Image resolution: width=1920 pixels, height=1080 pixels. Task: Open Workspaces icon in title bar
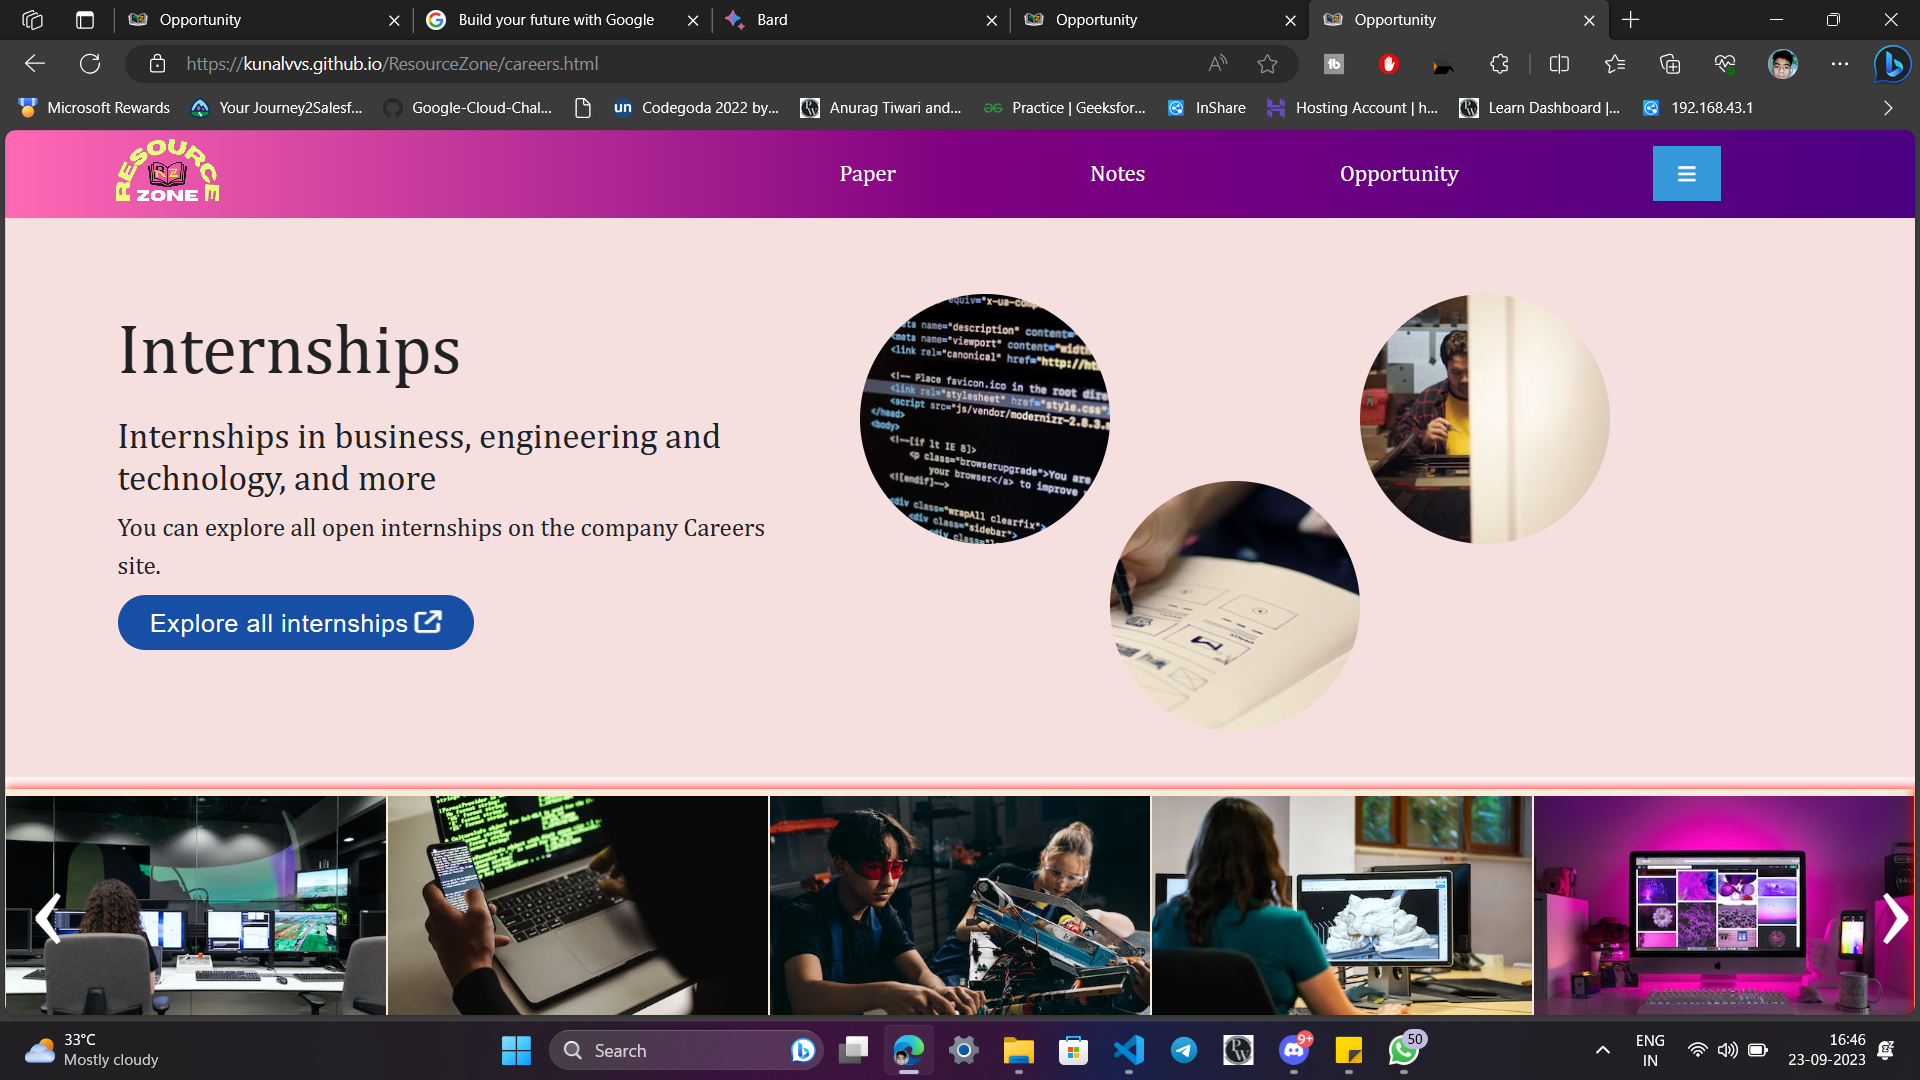pos(32,20)
